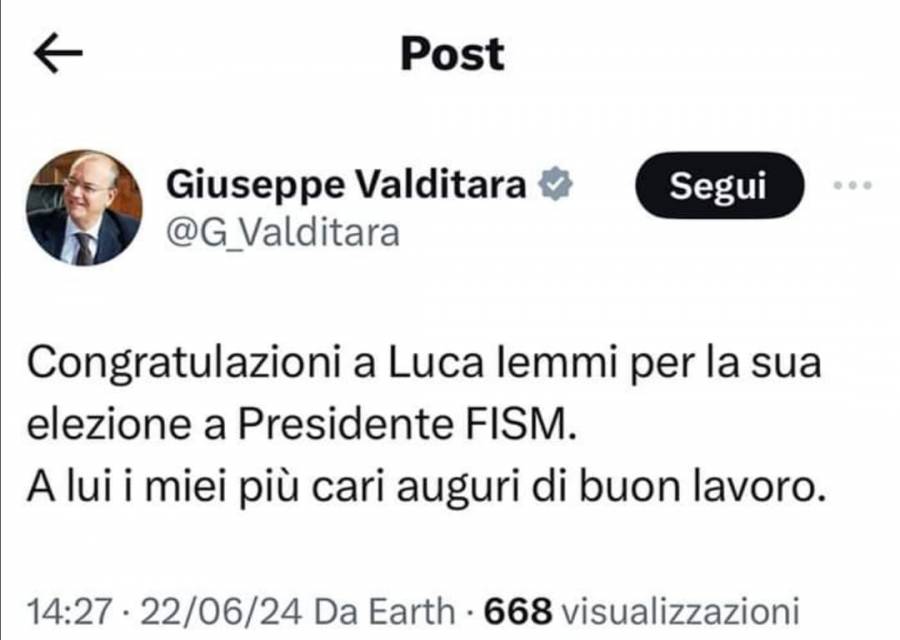Image resolution: width=900 pixels, height=640 pixels.
Task: Click the blue verified badge icon
Action: click(557, 184)
